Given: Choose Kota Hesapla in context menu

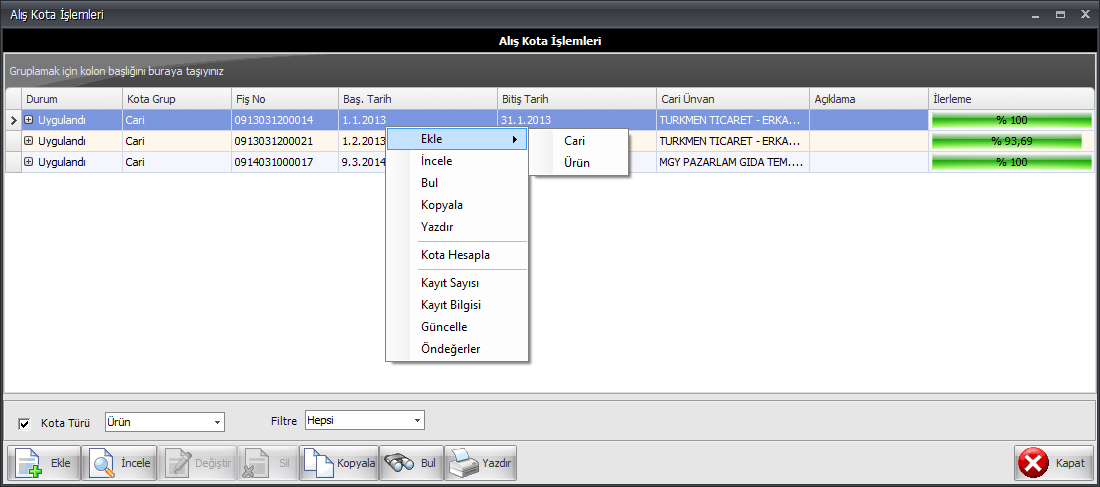Looking at the screenshot, I should pos(455,255).
